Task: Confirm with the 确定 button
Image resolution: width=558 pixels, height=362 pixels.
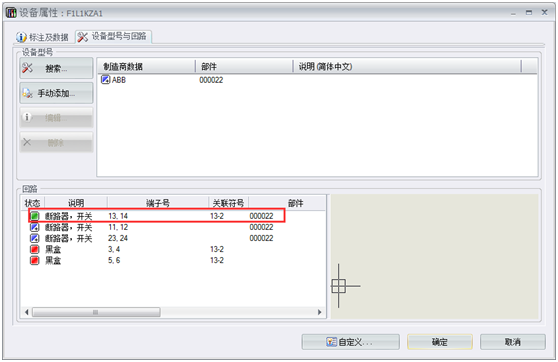Action: click(x=440, y=342)
